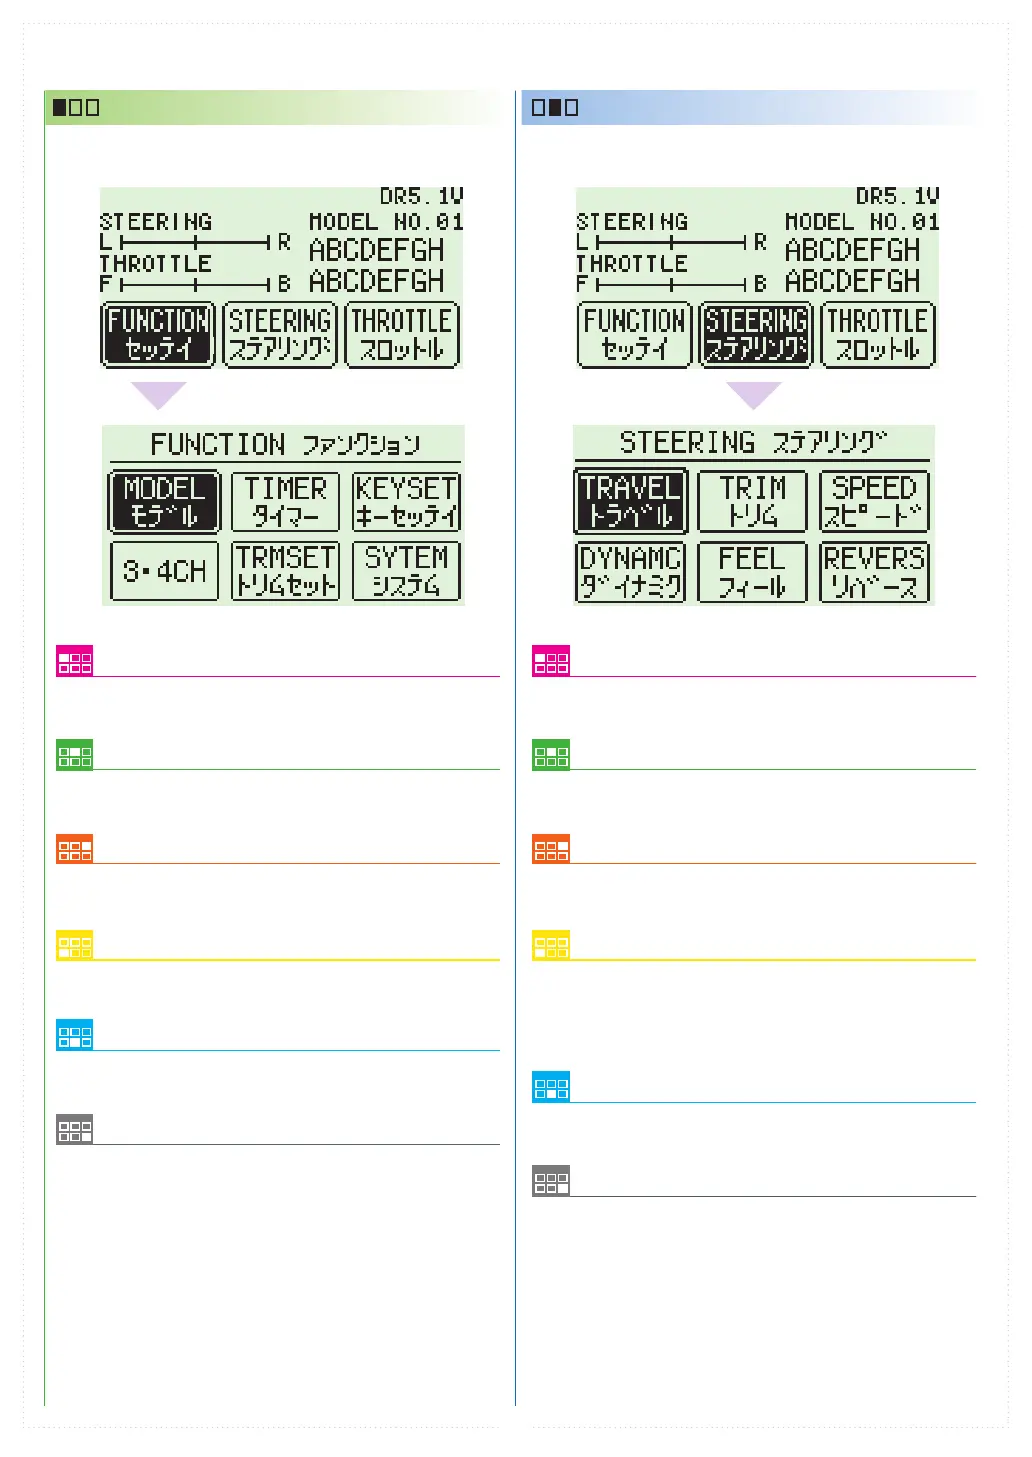
Task: Click the yellow grid icon below the STEERING menu
Action: tap(551, 944)
